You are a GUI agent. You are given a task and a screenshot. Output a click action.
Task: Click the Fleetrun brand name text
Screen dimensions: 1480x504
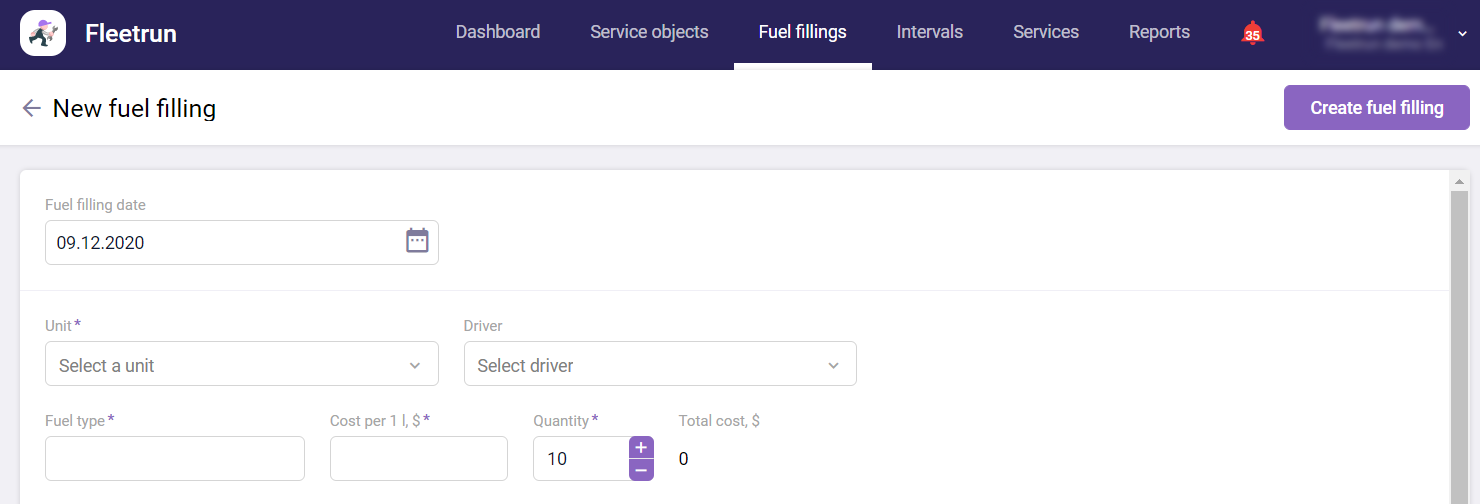[131, 34]
